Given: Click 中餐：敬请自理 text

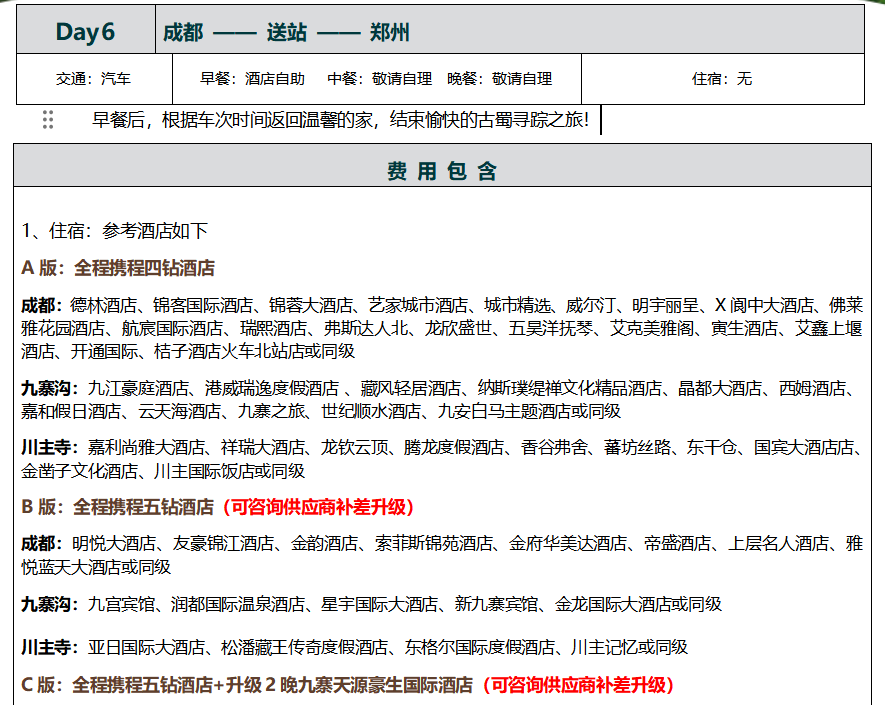Looking at the screenshot, I should coord(379,78).
